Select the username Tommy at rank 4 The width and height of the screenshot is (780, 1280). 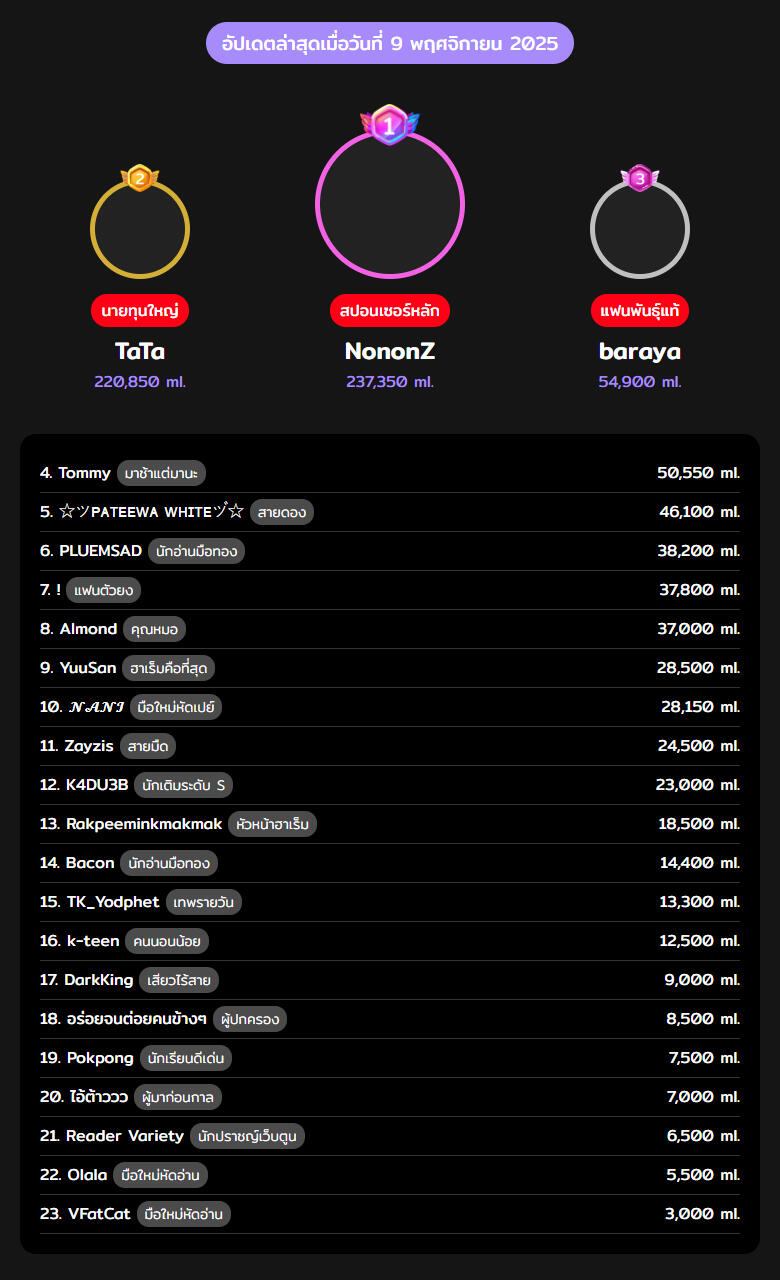[84, 473]
